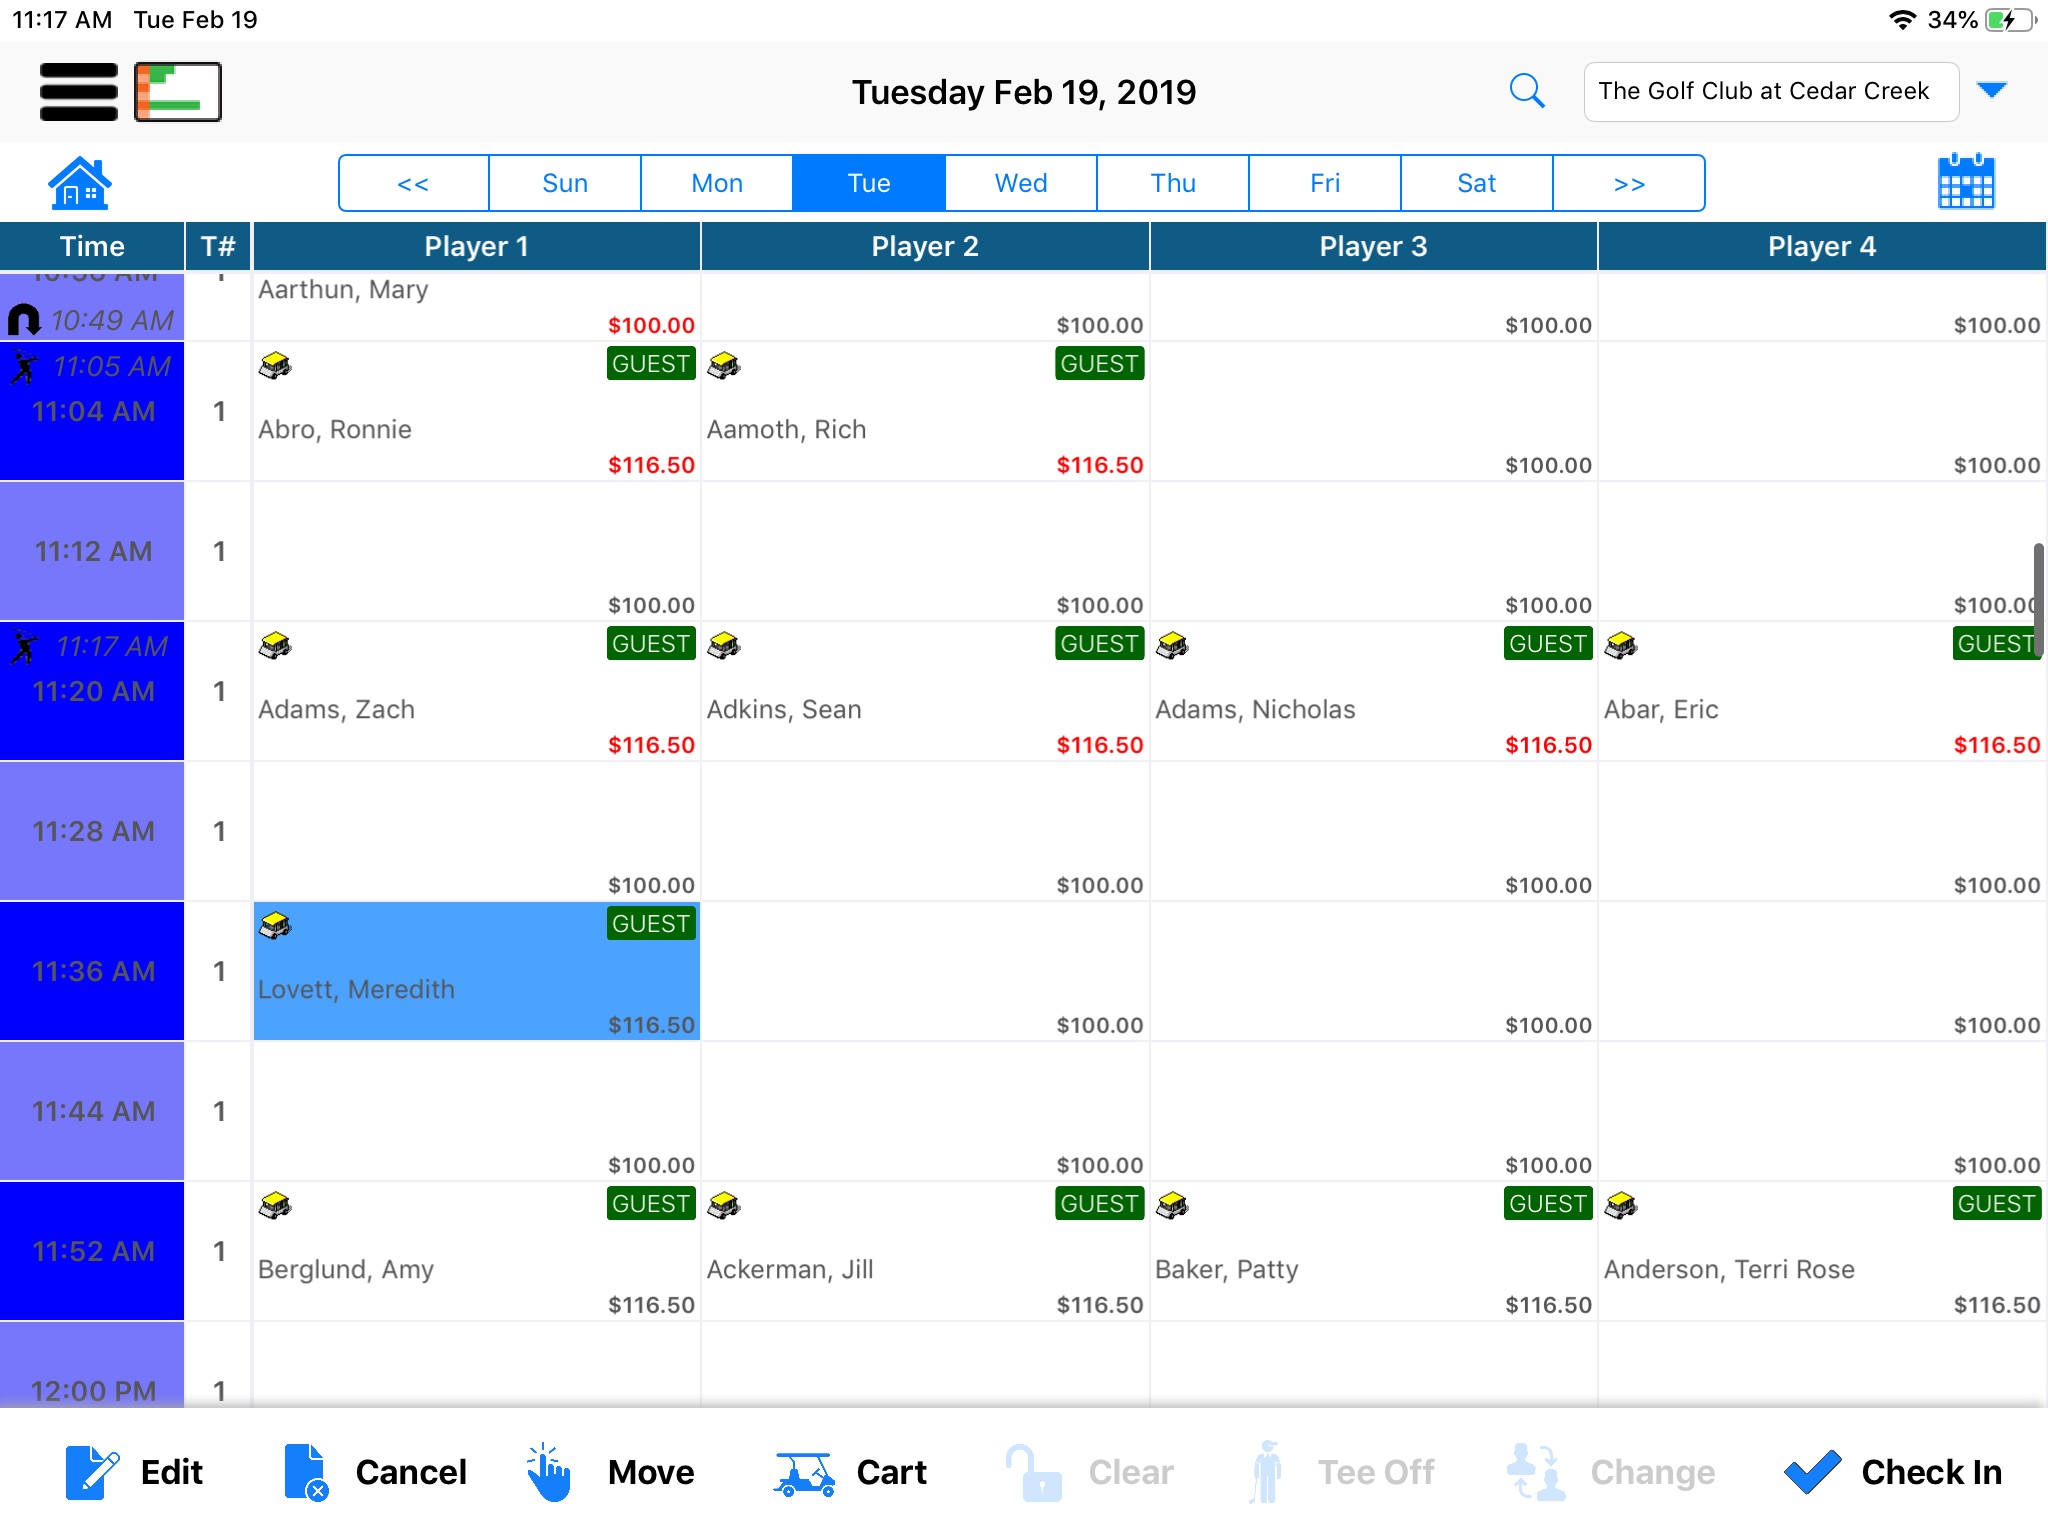Go to previous week with << button
This screenshot has width=2048, height=1536.
pyautogui.click(x=413, y=183)
